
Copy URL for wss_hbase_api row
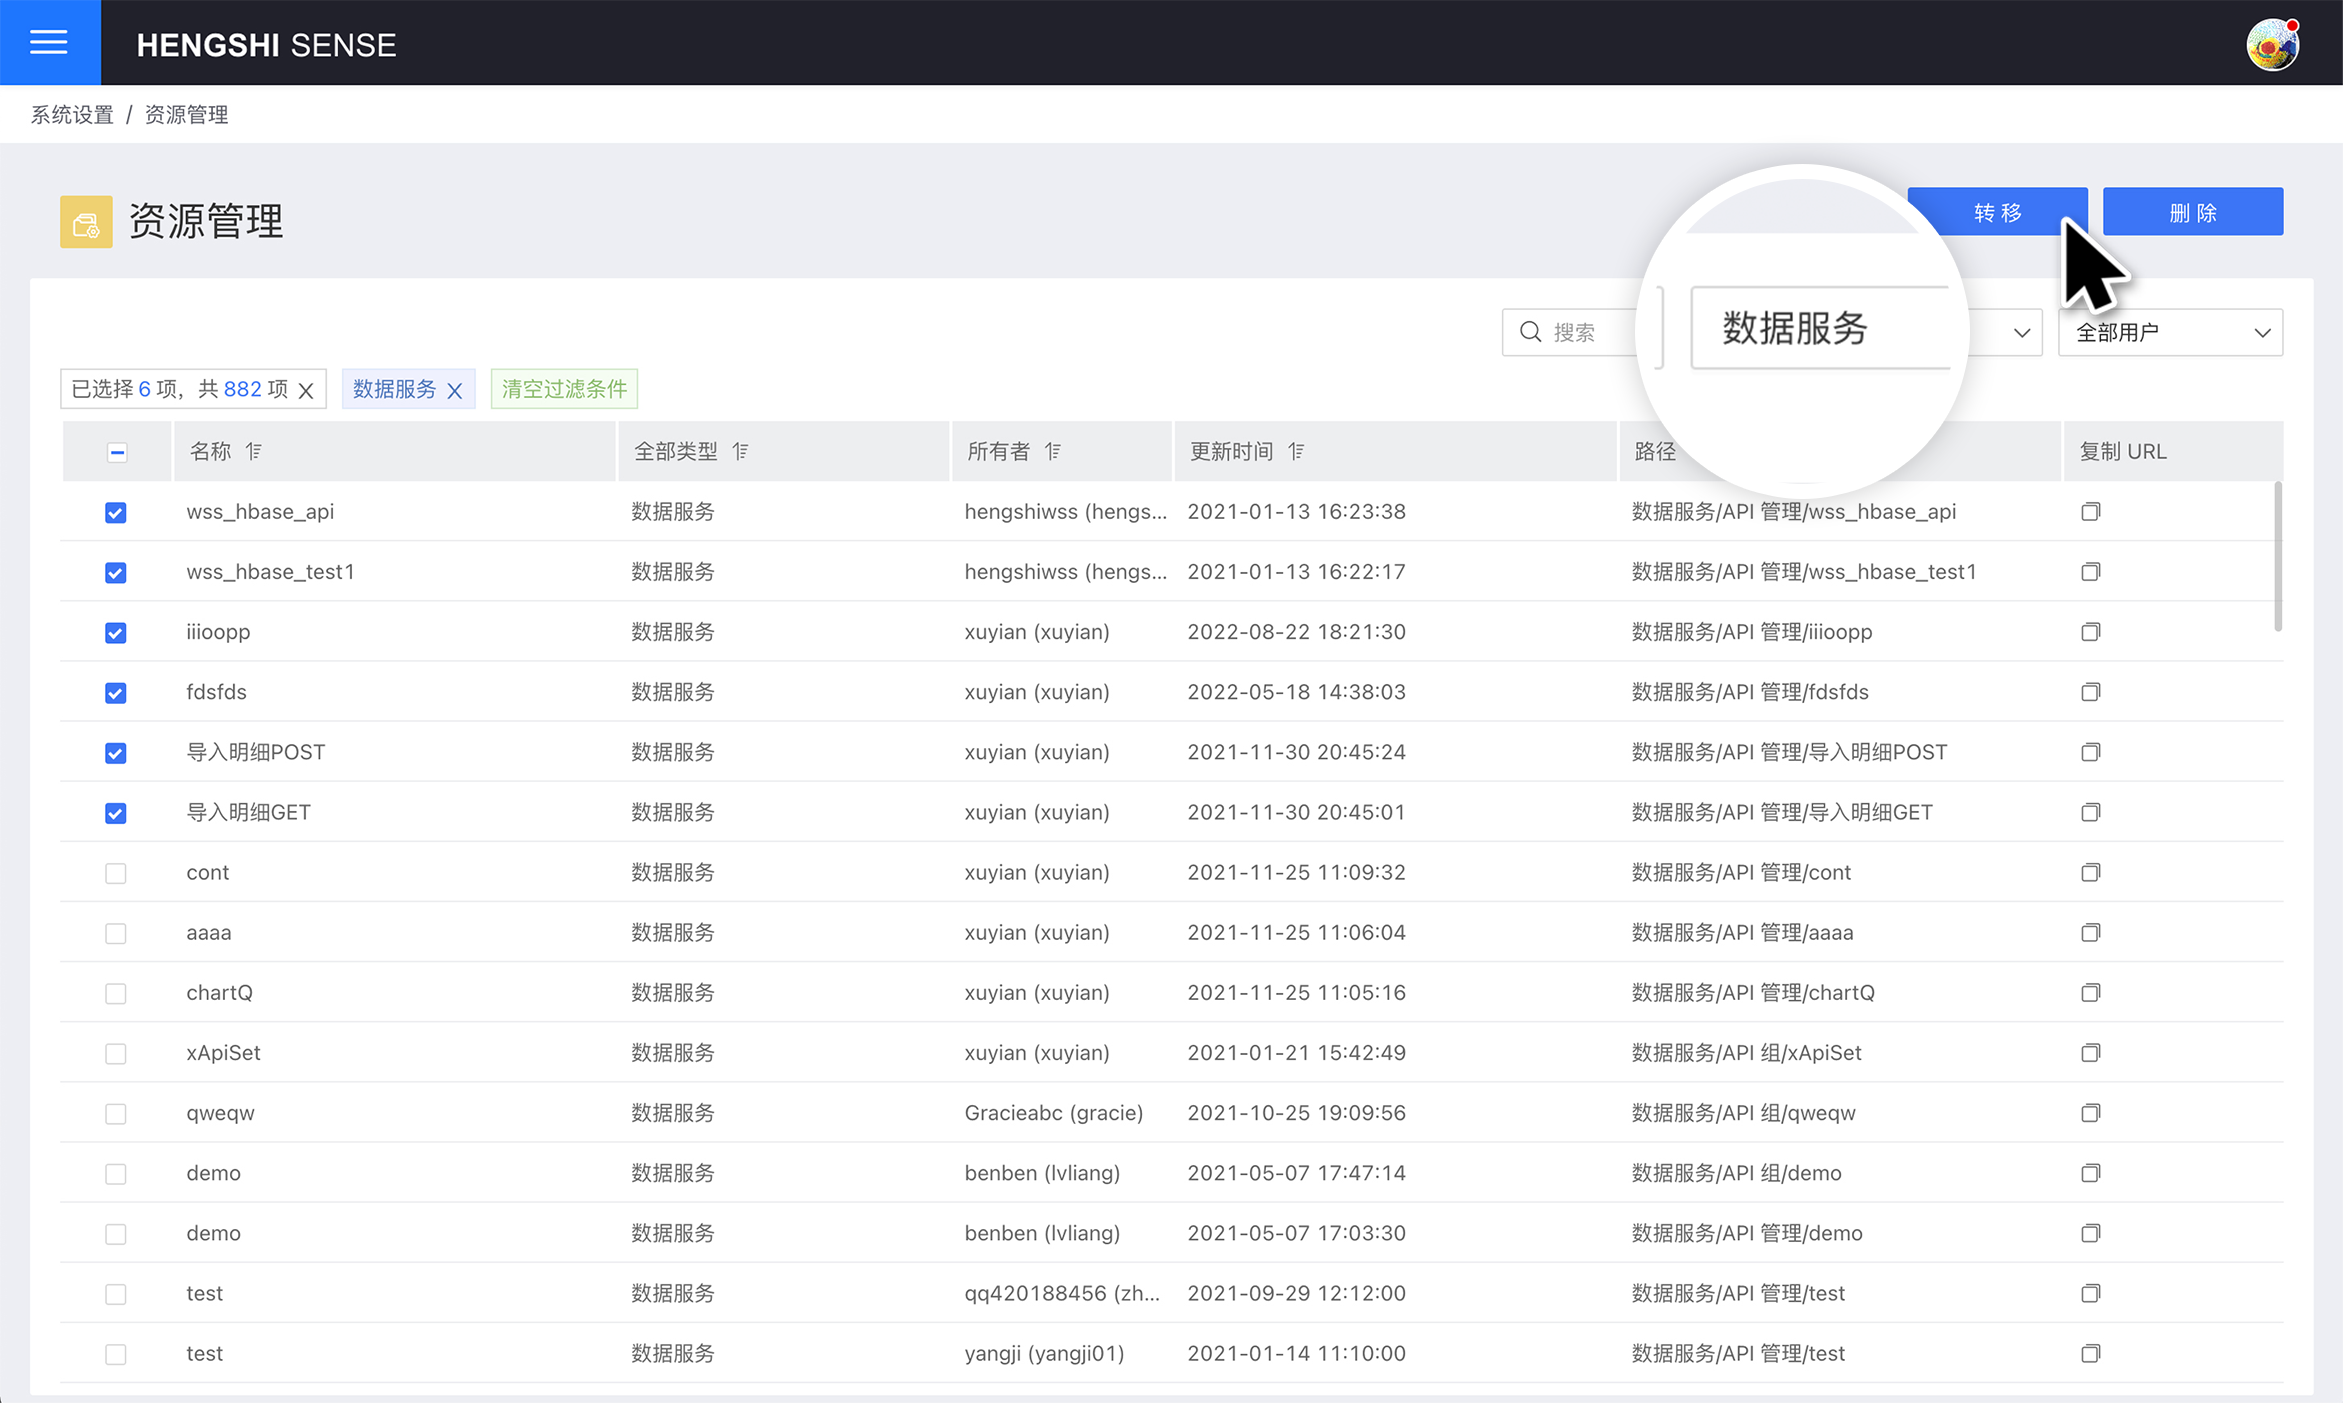coord(2090,512)
